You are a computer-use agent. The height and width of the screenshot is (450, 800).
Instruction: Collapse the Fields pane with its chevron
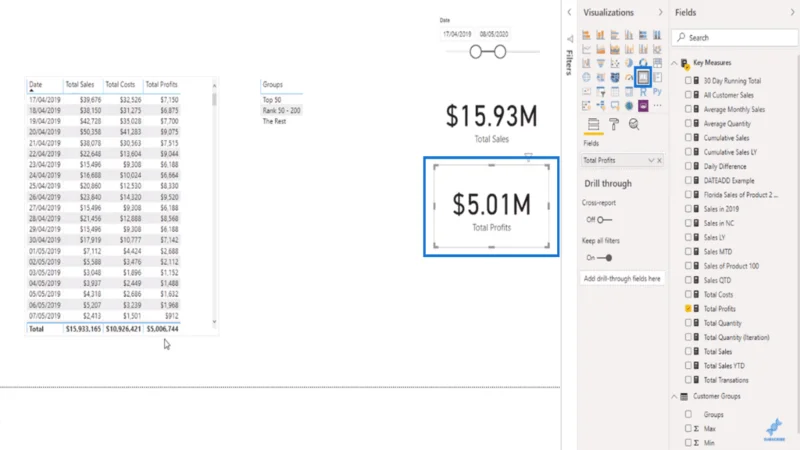pos(792,12)
